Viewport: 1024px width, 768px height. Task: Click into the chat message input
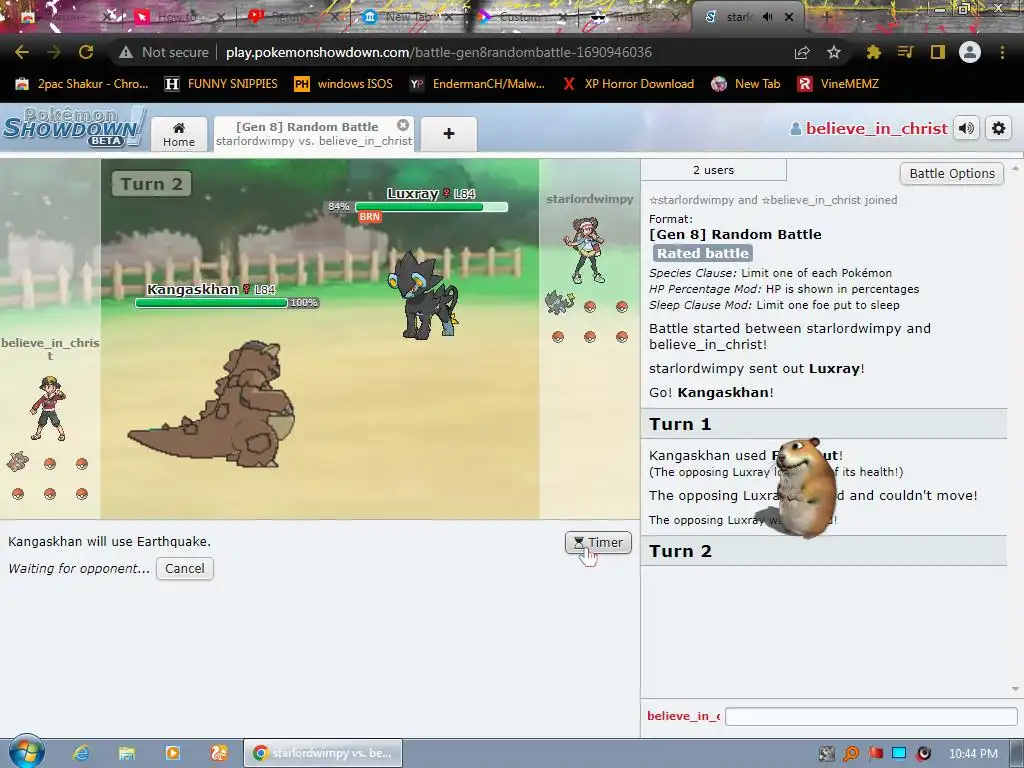tap(871, 716)
